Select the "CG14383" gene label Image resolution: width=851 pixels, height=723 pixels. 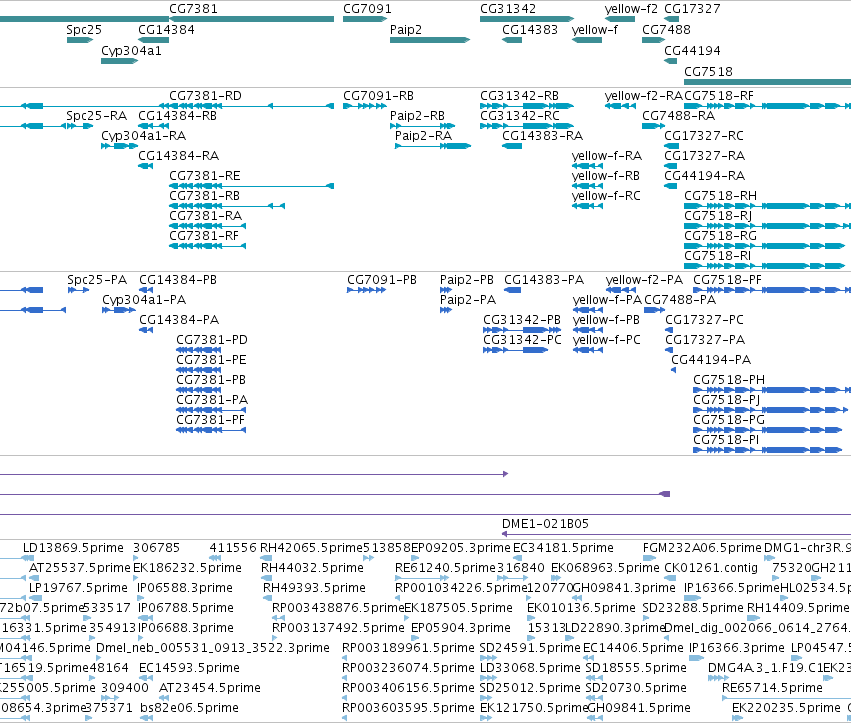pos(530,30)
